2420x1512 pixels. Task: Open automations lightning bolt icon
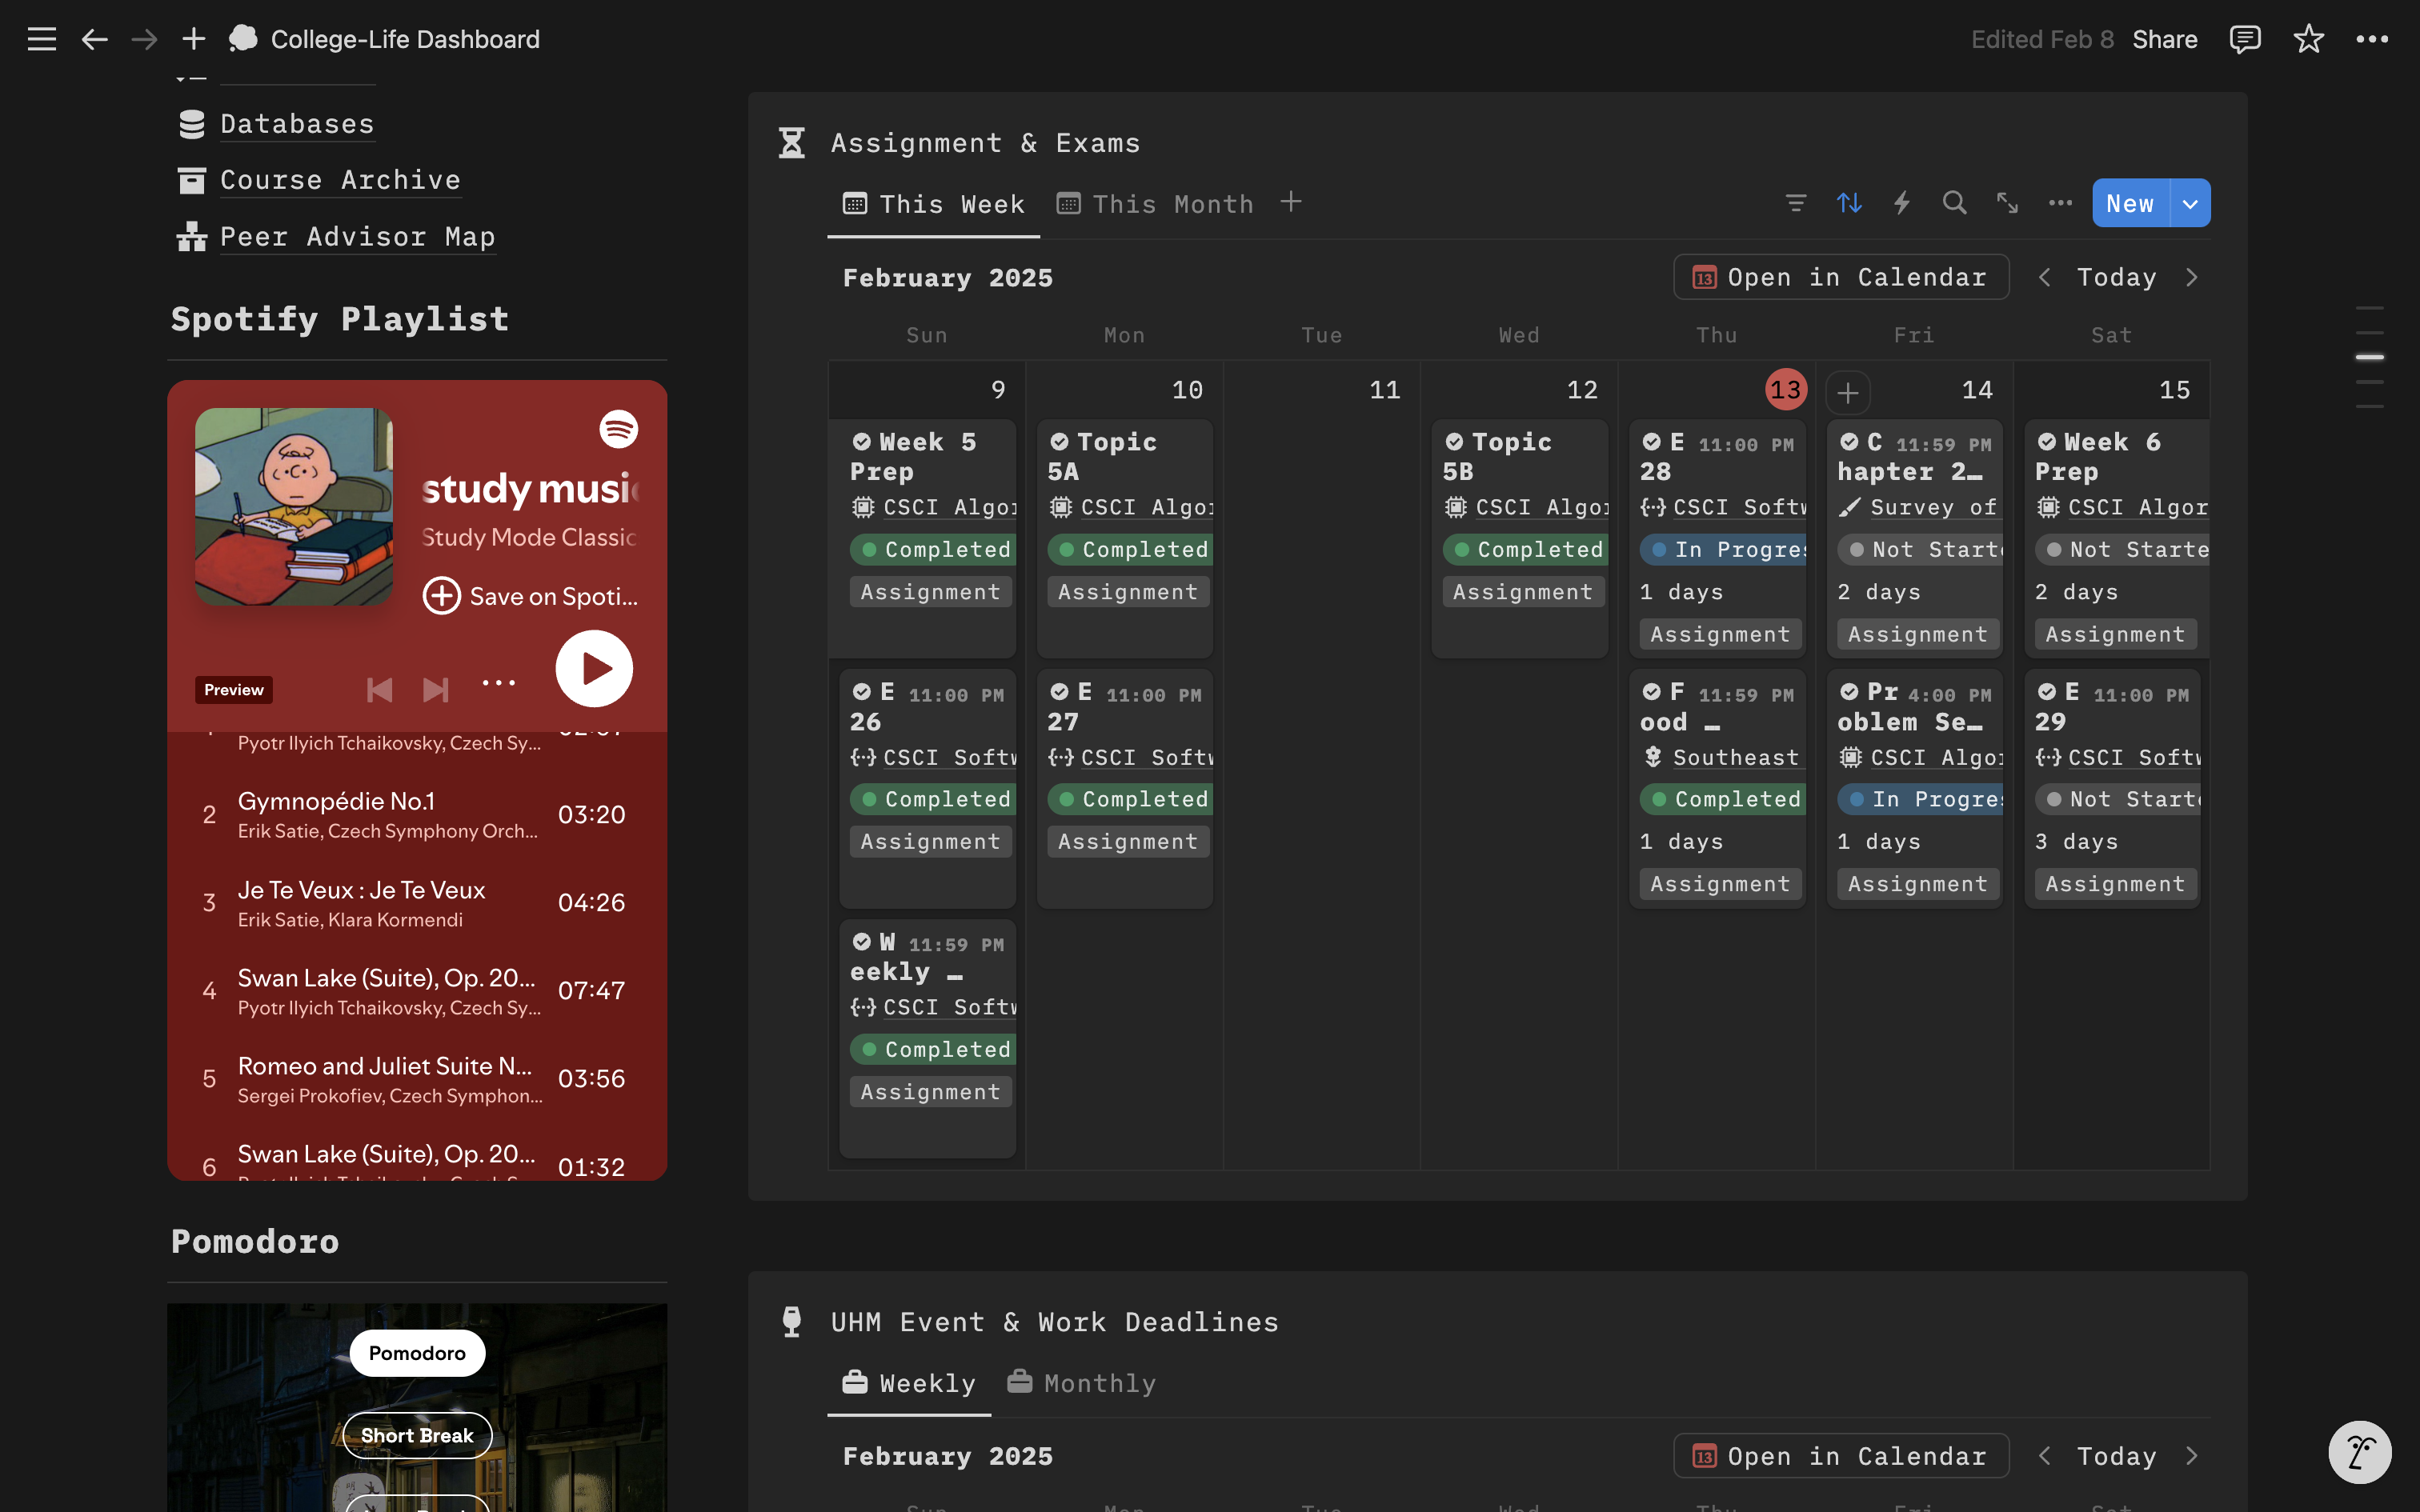point(1902,203)
